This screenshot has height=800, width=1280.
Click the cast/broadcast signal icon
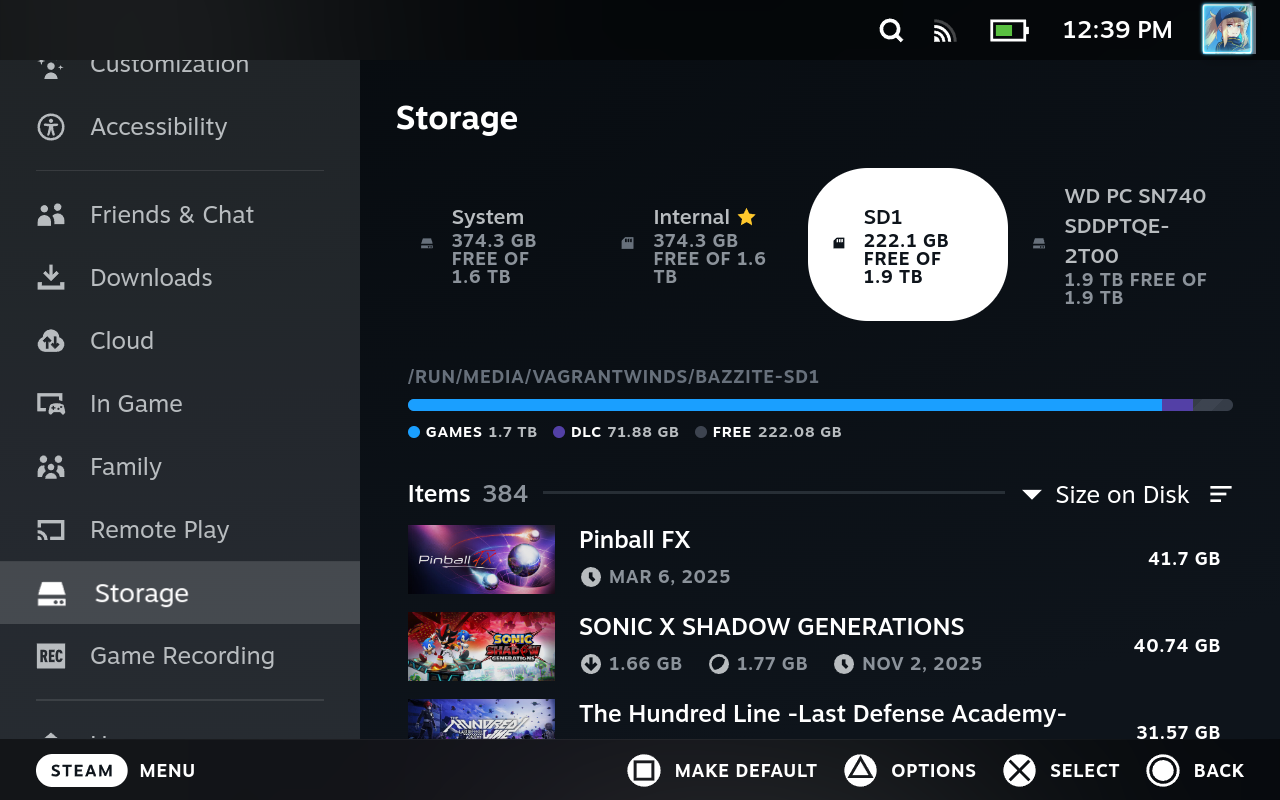click(944, 31)
